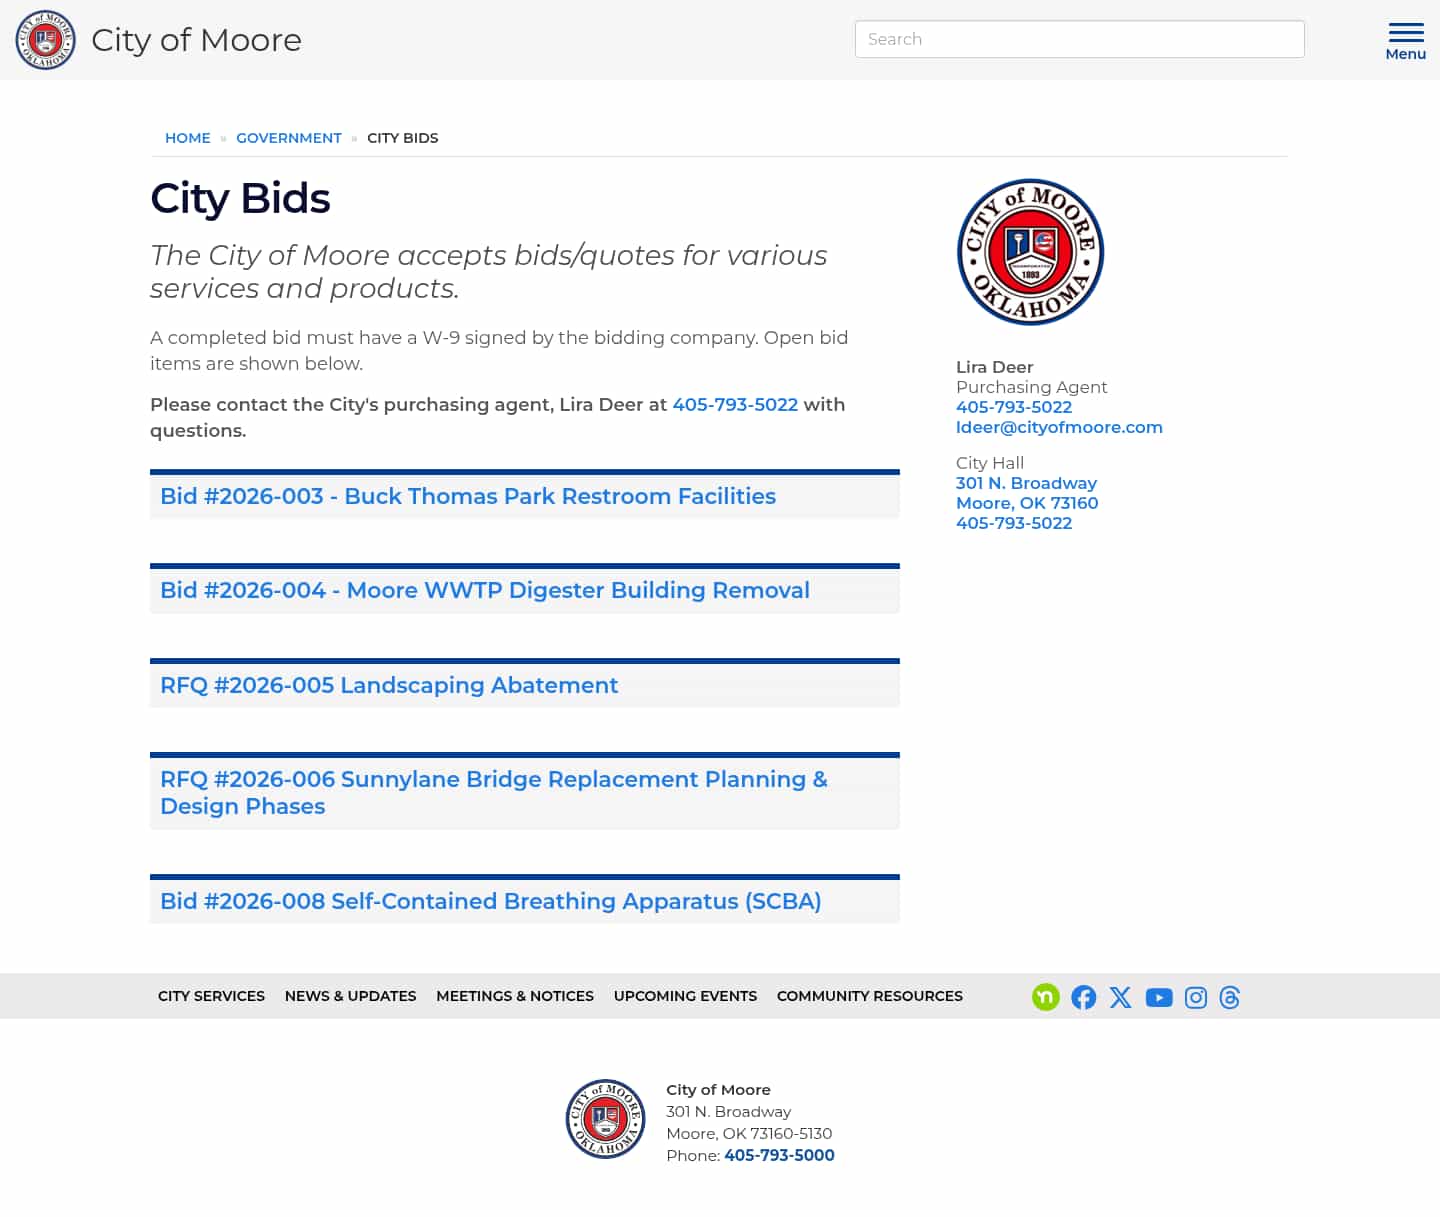Email Lira Deer at ldeer@cityofmoore.com
The height and width of the screenshot is (1217, 1440).
click(x=1059, y=427)
